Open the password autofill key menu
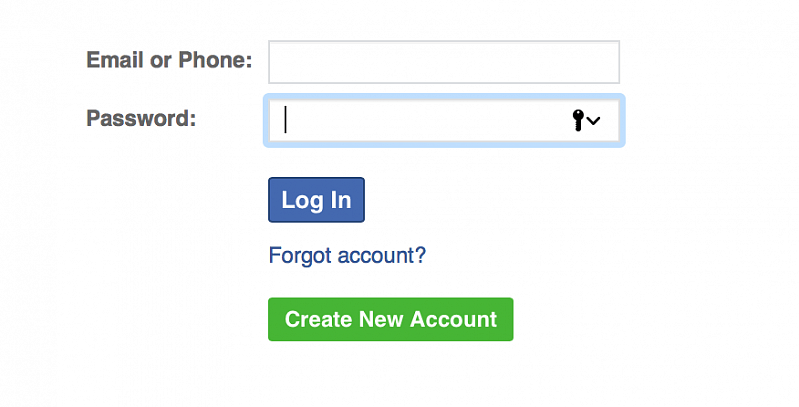799x407 pixels. coord(585,121)
